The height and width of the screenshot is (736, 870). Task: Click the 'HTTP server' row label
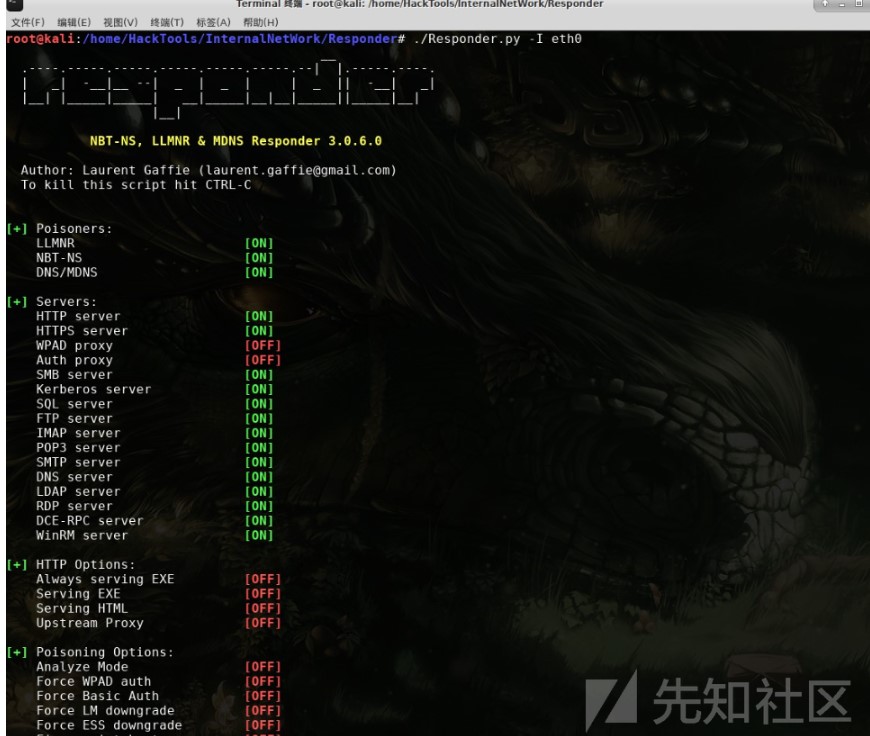(78, 316)
